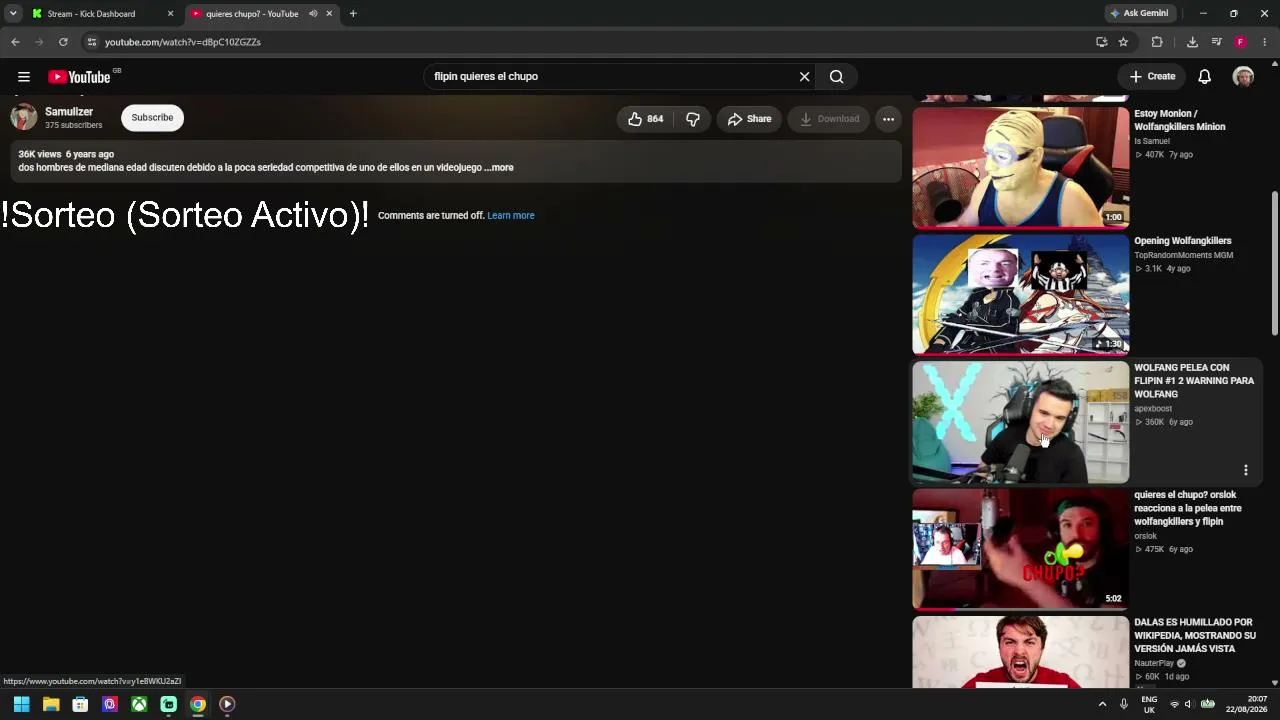
Task: Open Microsoft Store from taskbar
Action: 80,704
